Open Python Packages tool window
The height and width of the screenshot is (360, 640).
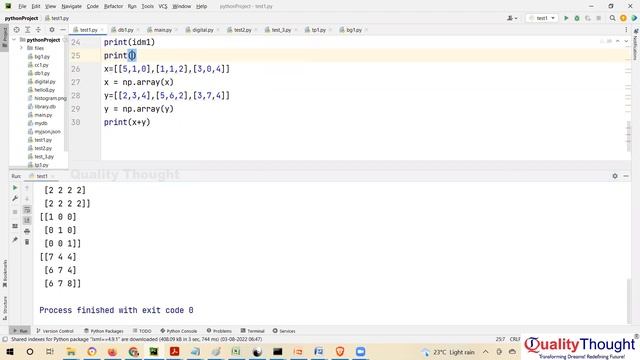click(x=104, y=331)
